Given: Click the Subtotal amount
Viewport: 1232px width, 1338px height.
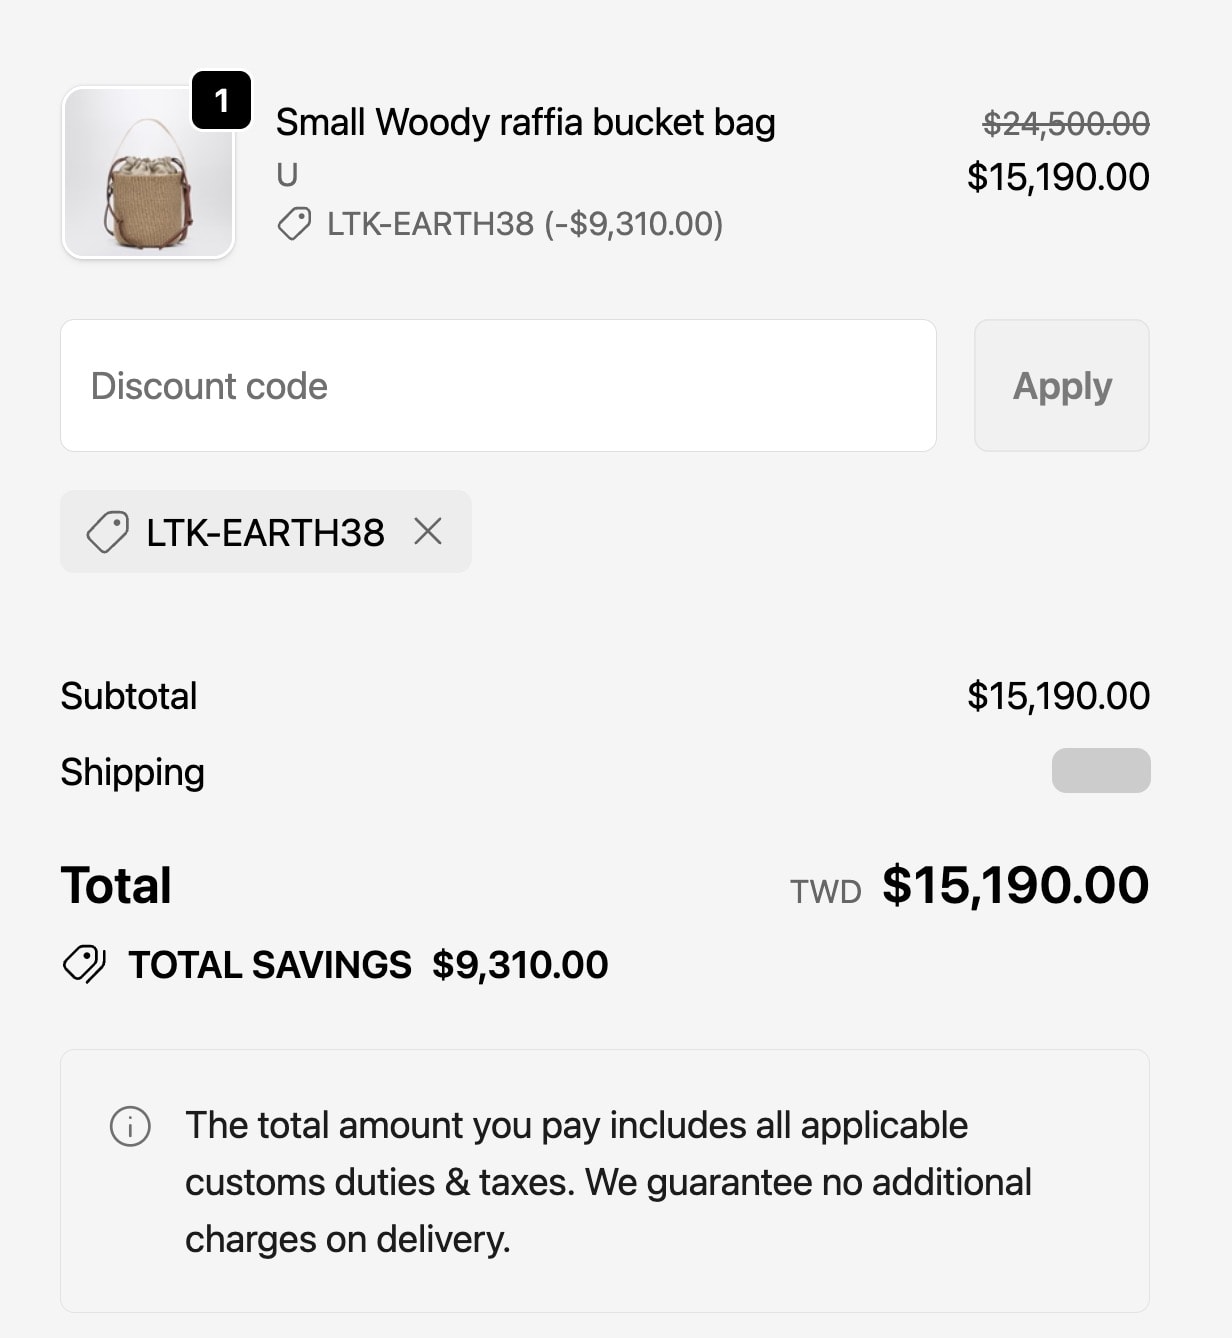Looking at the screenshot, I should pyautogui.click(x=1058, y=696).
